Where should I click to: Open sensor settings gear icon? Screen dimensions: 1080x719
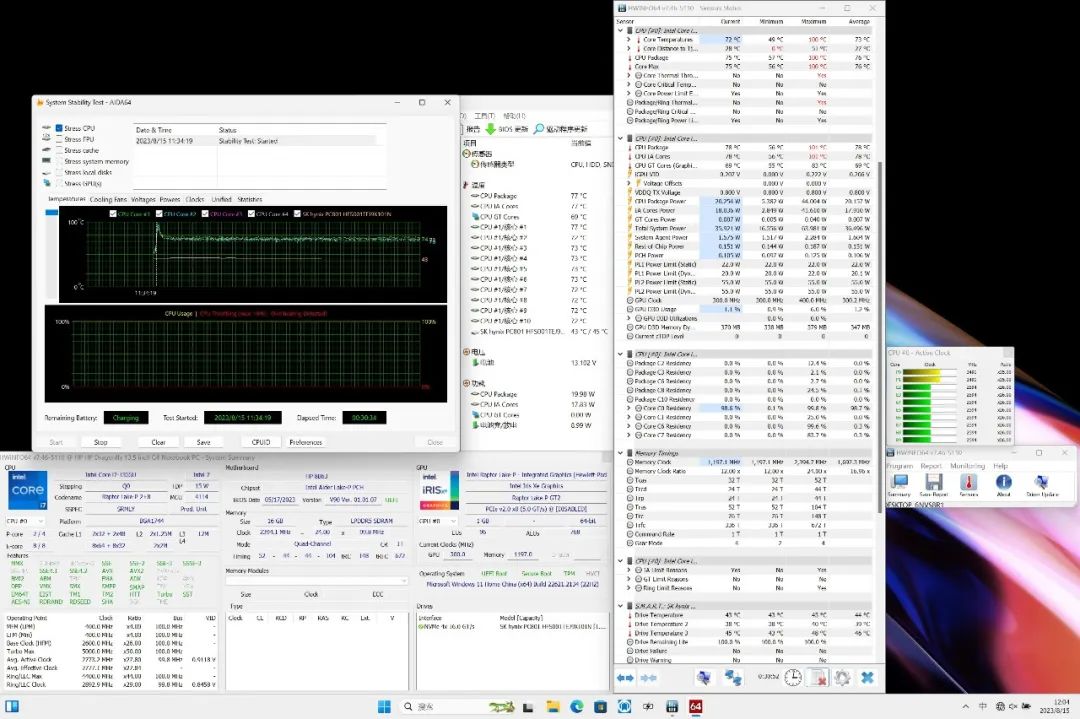coord(842,678)
